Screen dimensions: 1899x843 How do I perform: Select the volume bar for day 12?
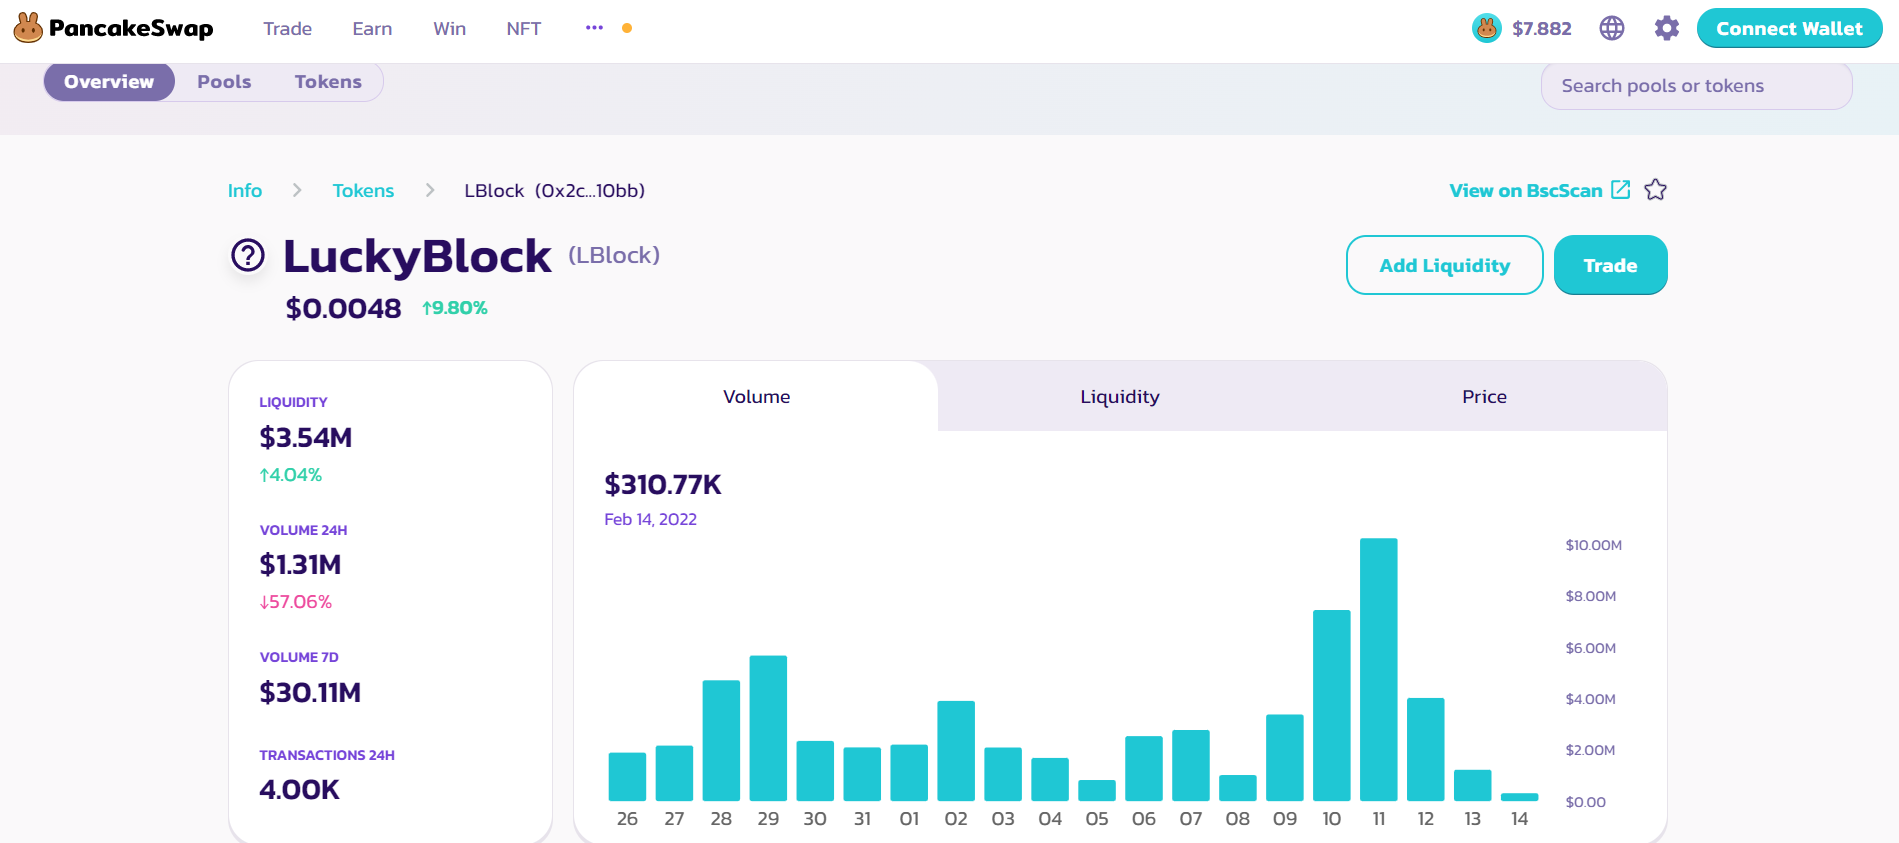click(x=1426, y=750)
